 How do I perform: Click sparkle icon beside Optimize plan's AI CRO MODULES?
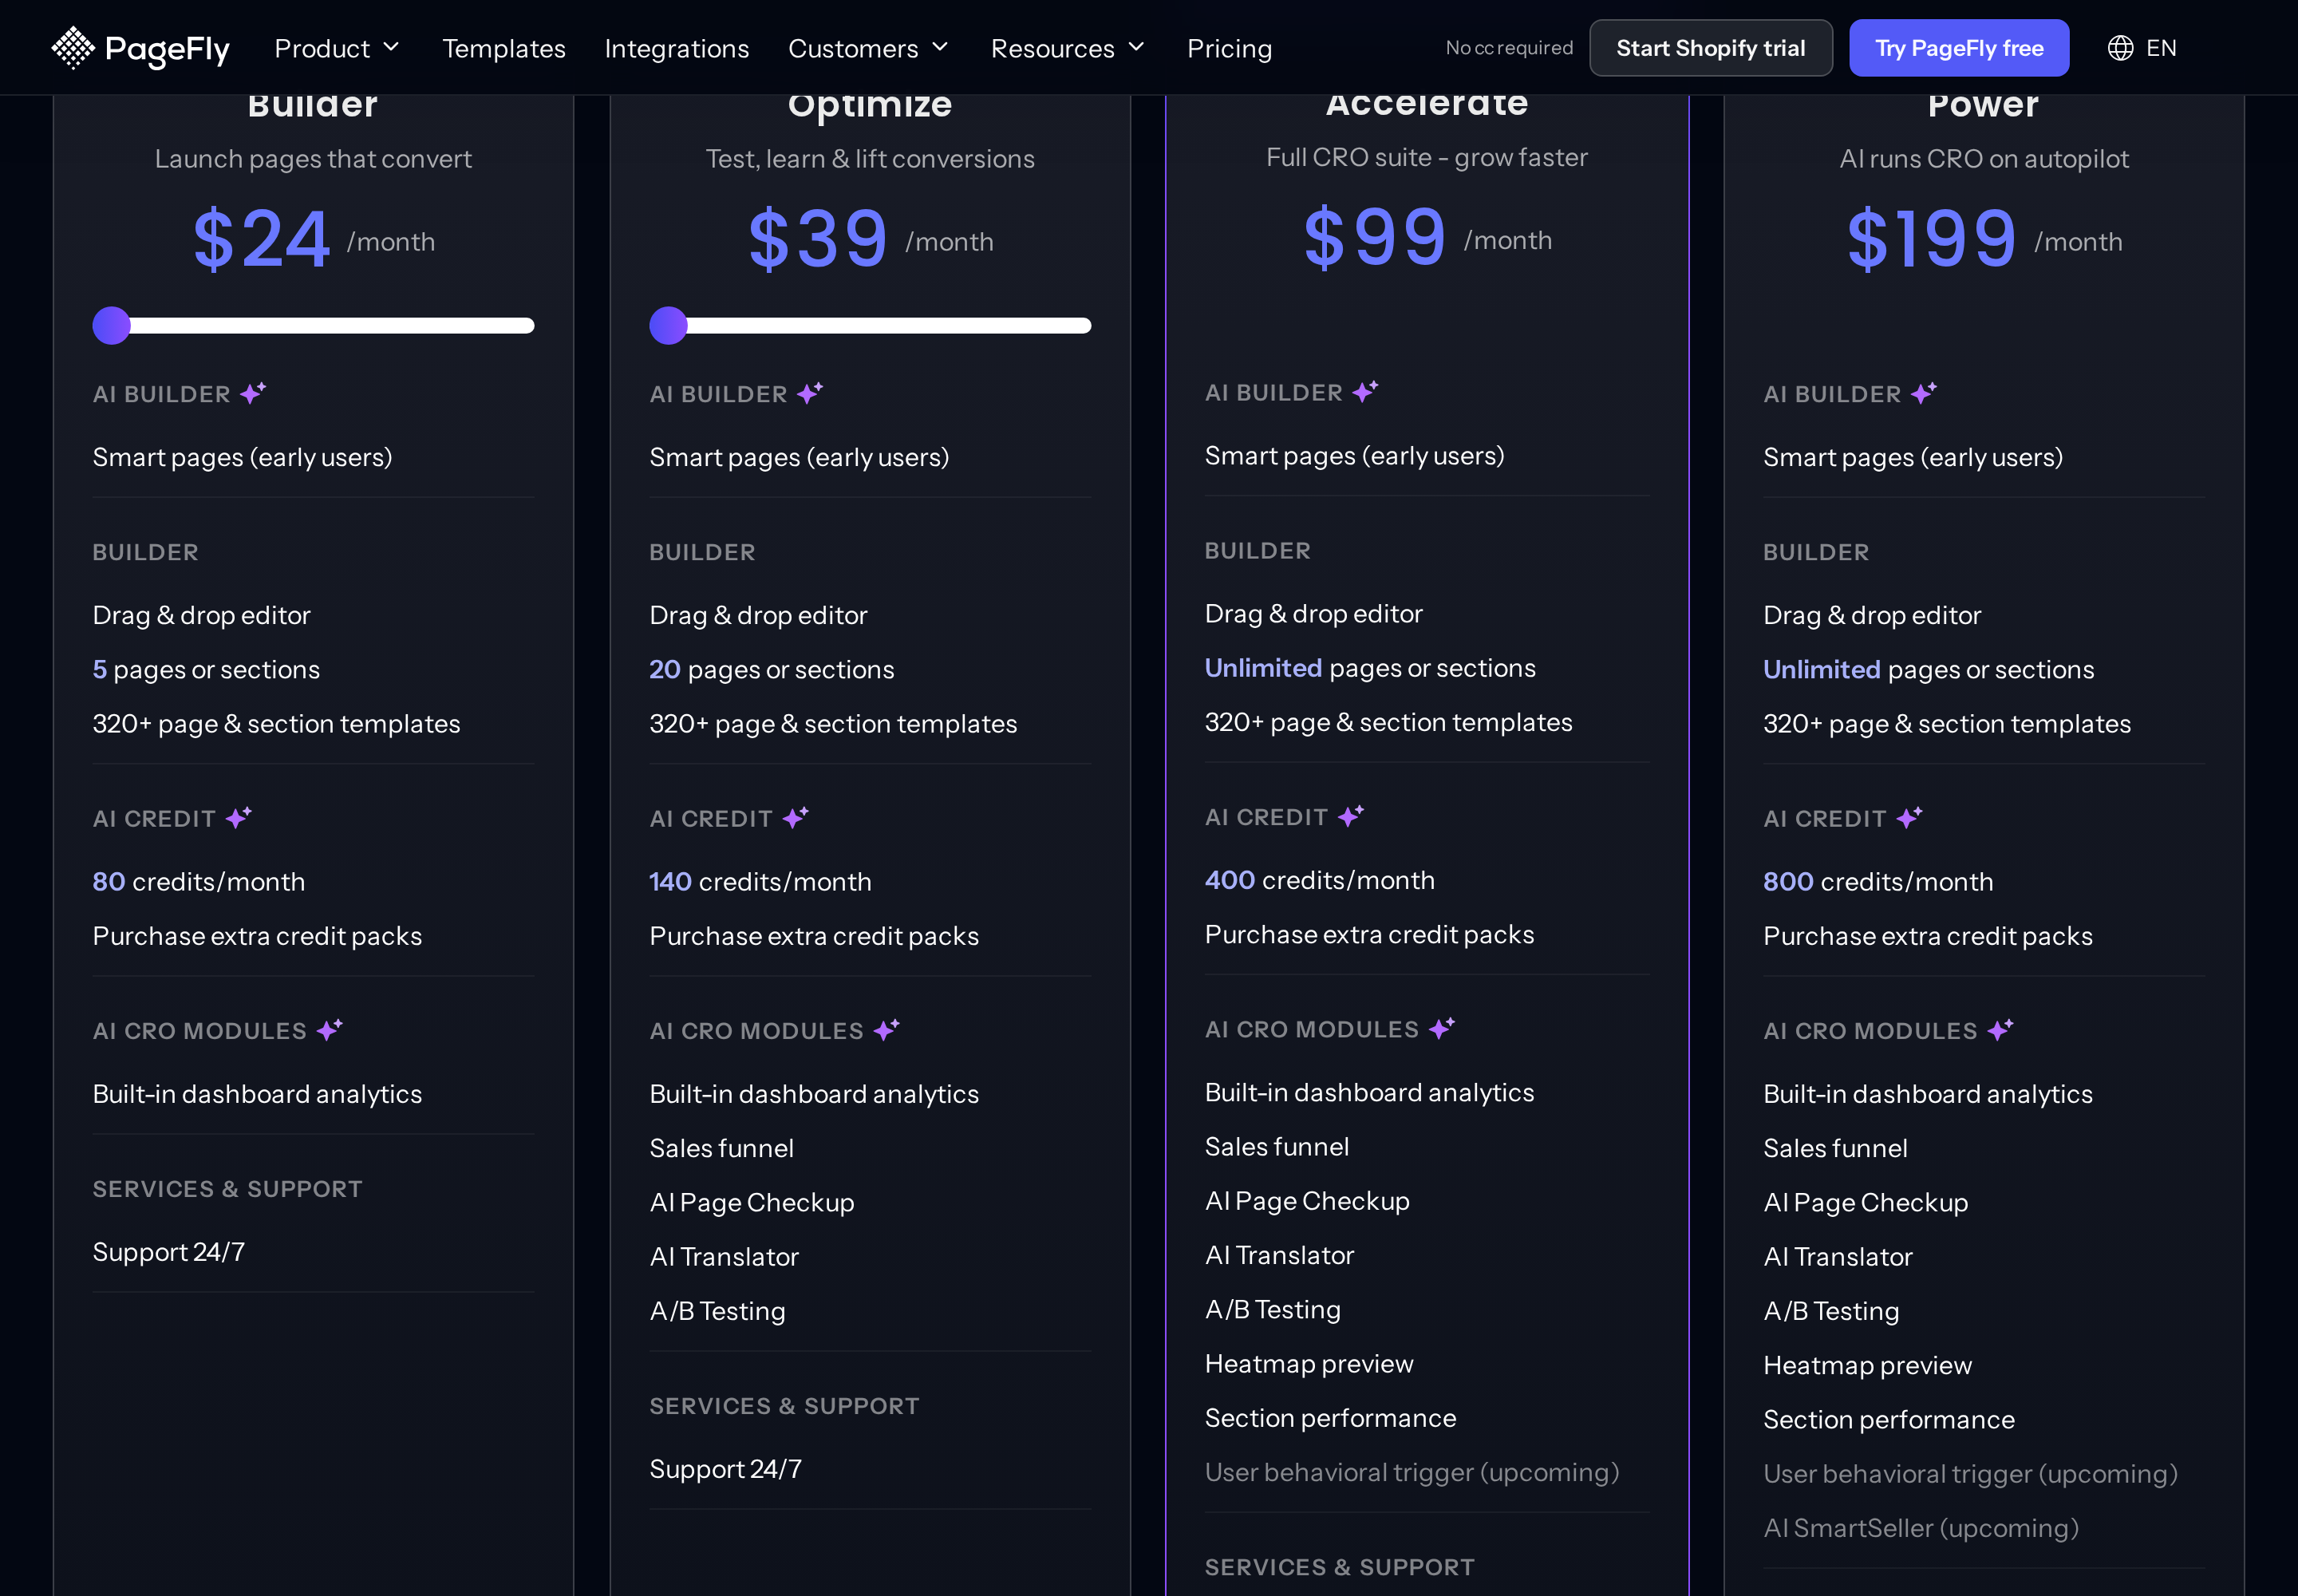(x=887, y=1029)
